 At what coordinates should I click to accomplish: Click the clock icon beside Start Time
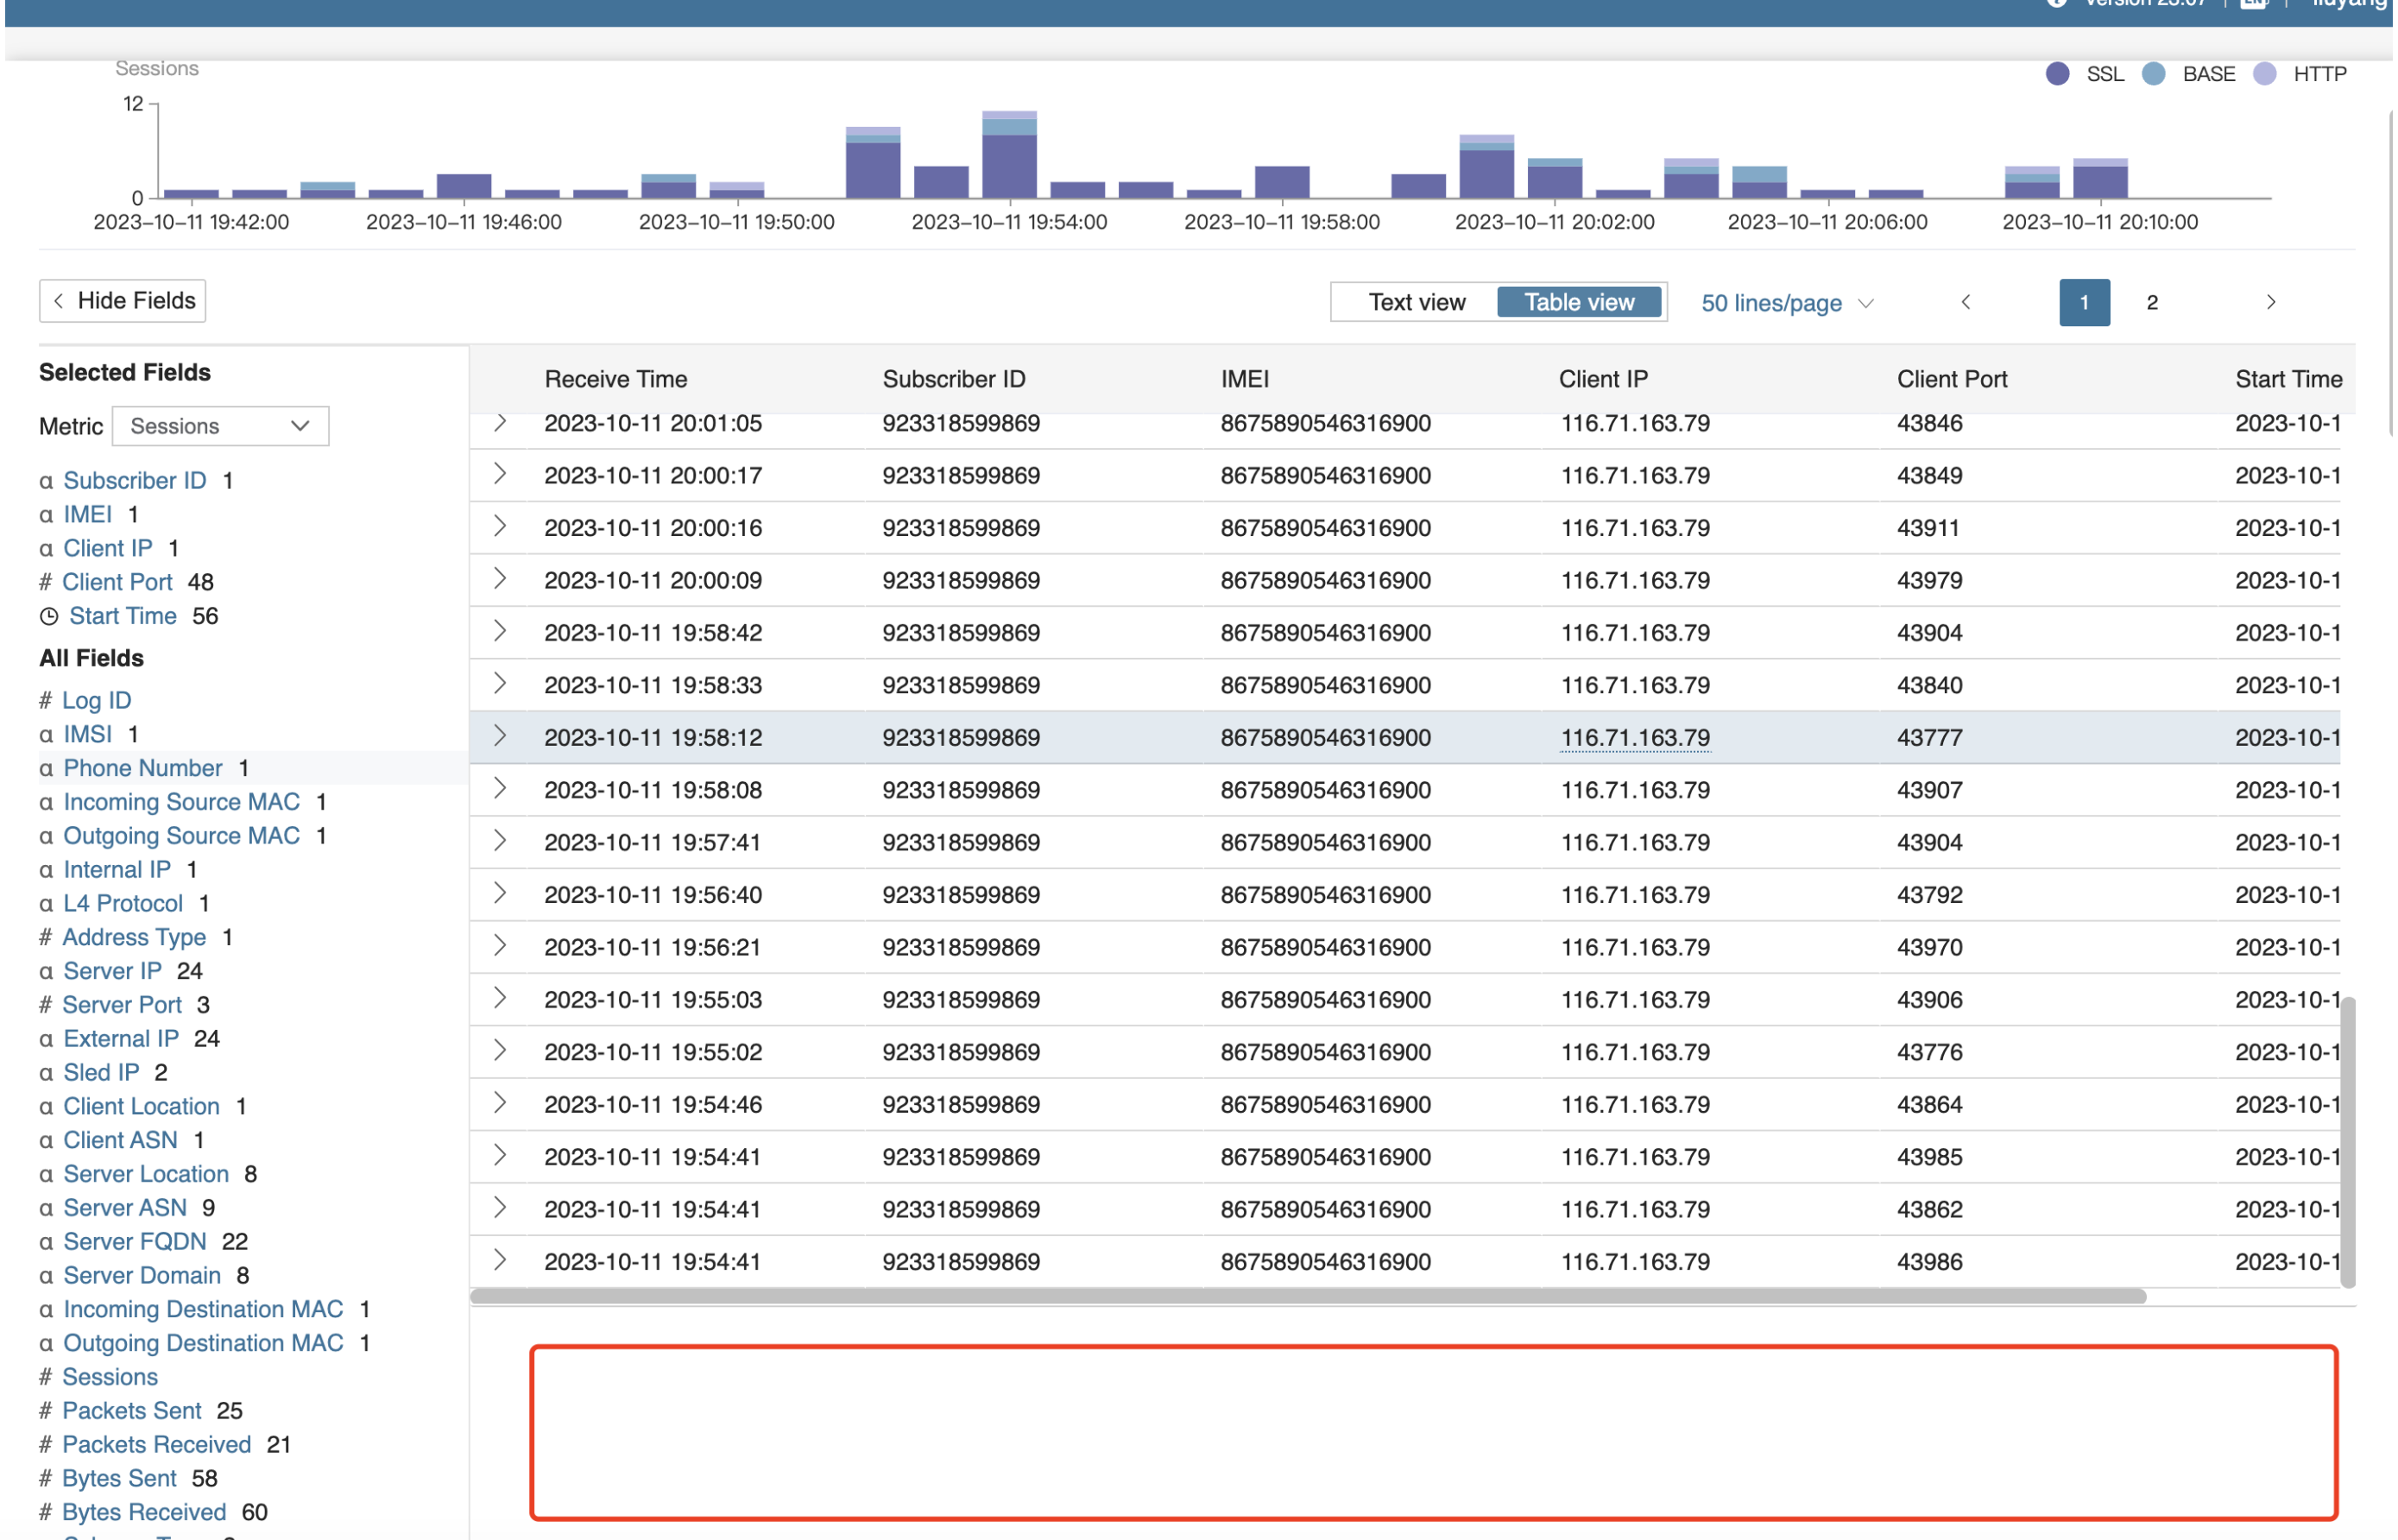(x=48, y=617)
